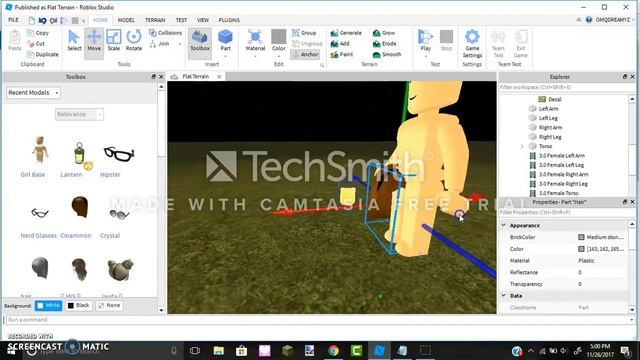The width and height of the screenshot is (640, 360).
Task: Select the Cinammon hair thumbnail
Action: 80,208
